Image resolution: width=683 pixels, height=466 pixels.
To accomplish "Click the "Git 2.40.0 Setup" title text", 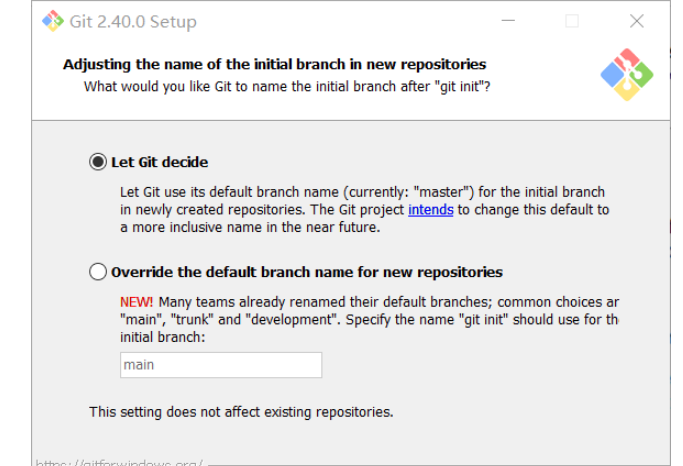I will point(133,22).
